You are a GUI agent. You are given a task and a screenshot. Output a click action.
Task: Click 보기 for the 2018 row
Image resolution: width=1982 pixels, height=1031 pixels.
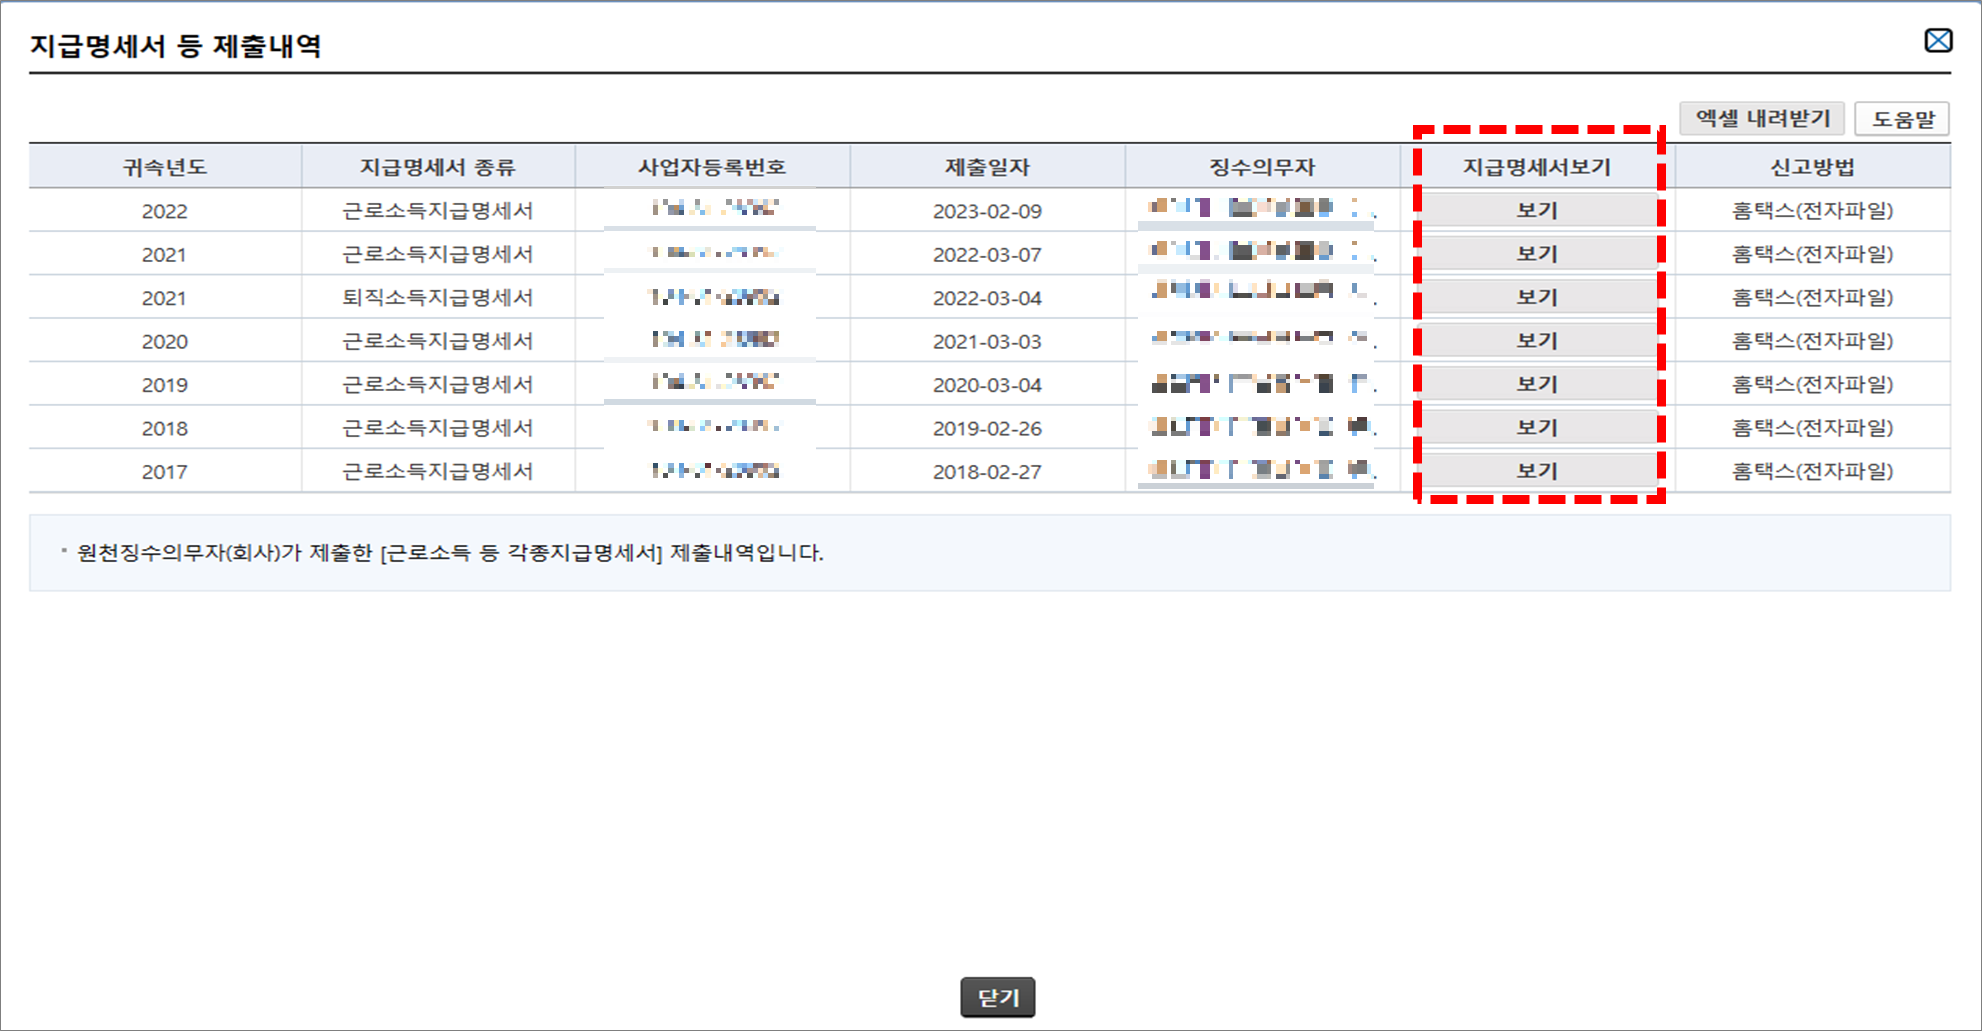click(1537, 427)
